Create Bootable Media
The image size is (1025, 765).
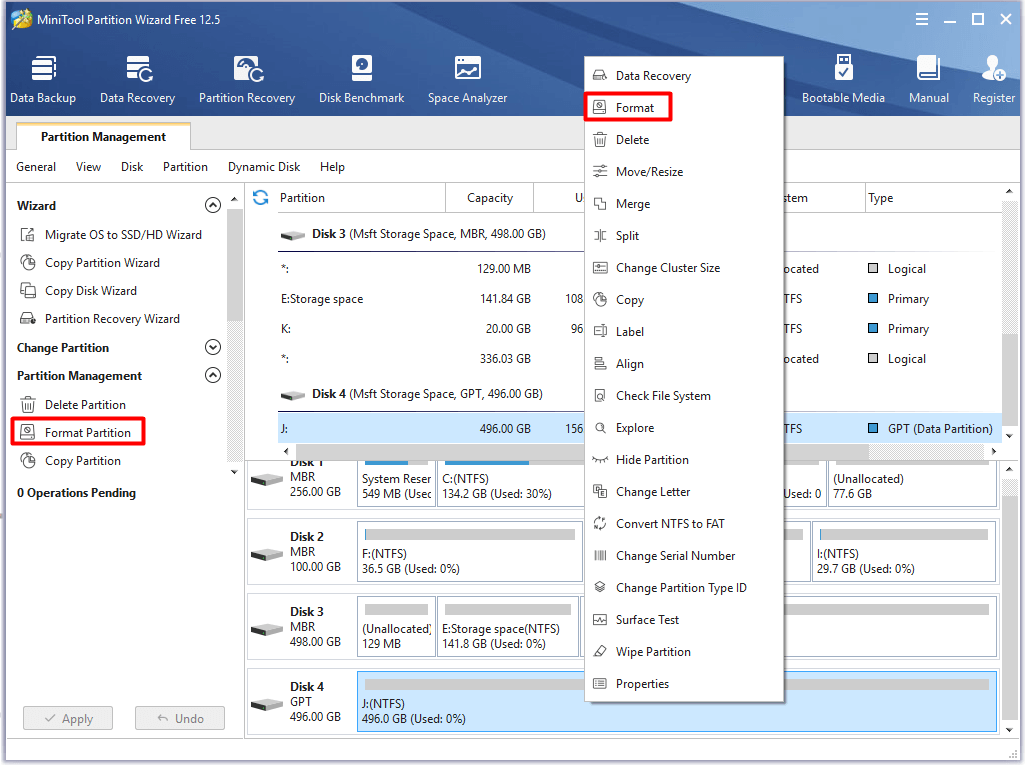tap(843, 80)
